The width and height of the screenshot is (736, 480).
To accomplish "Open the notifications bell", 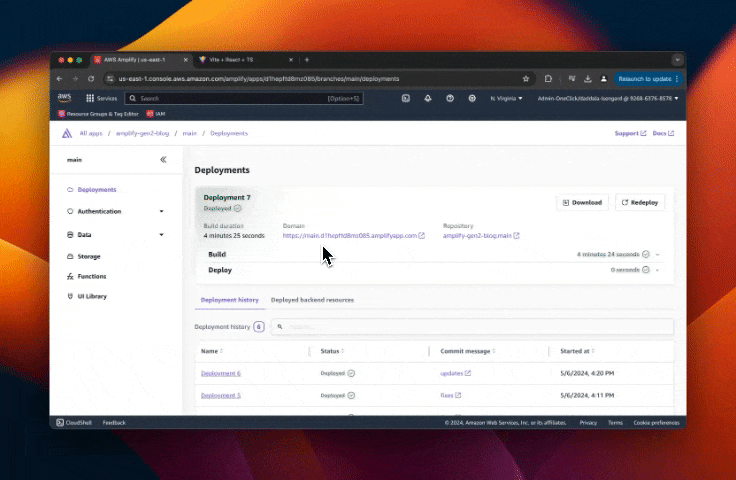I will [x=428, y=98].
